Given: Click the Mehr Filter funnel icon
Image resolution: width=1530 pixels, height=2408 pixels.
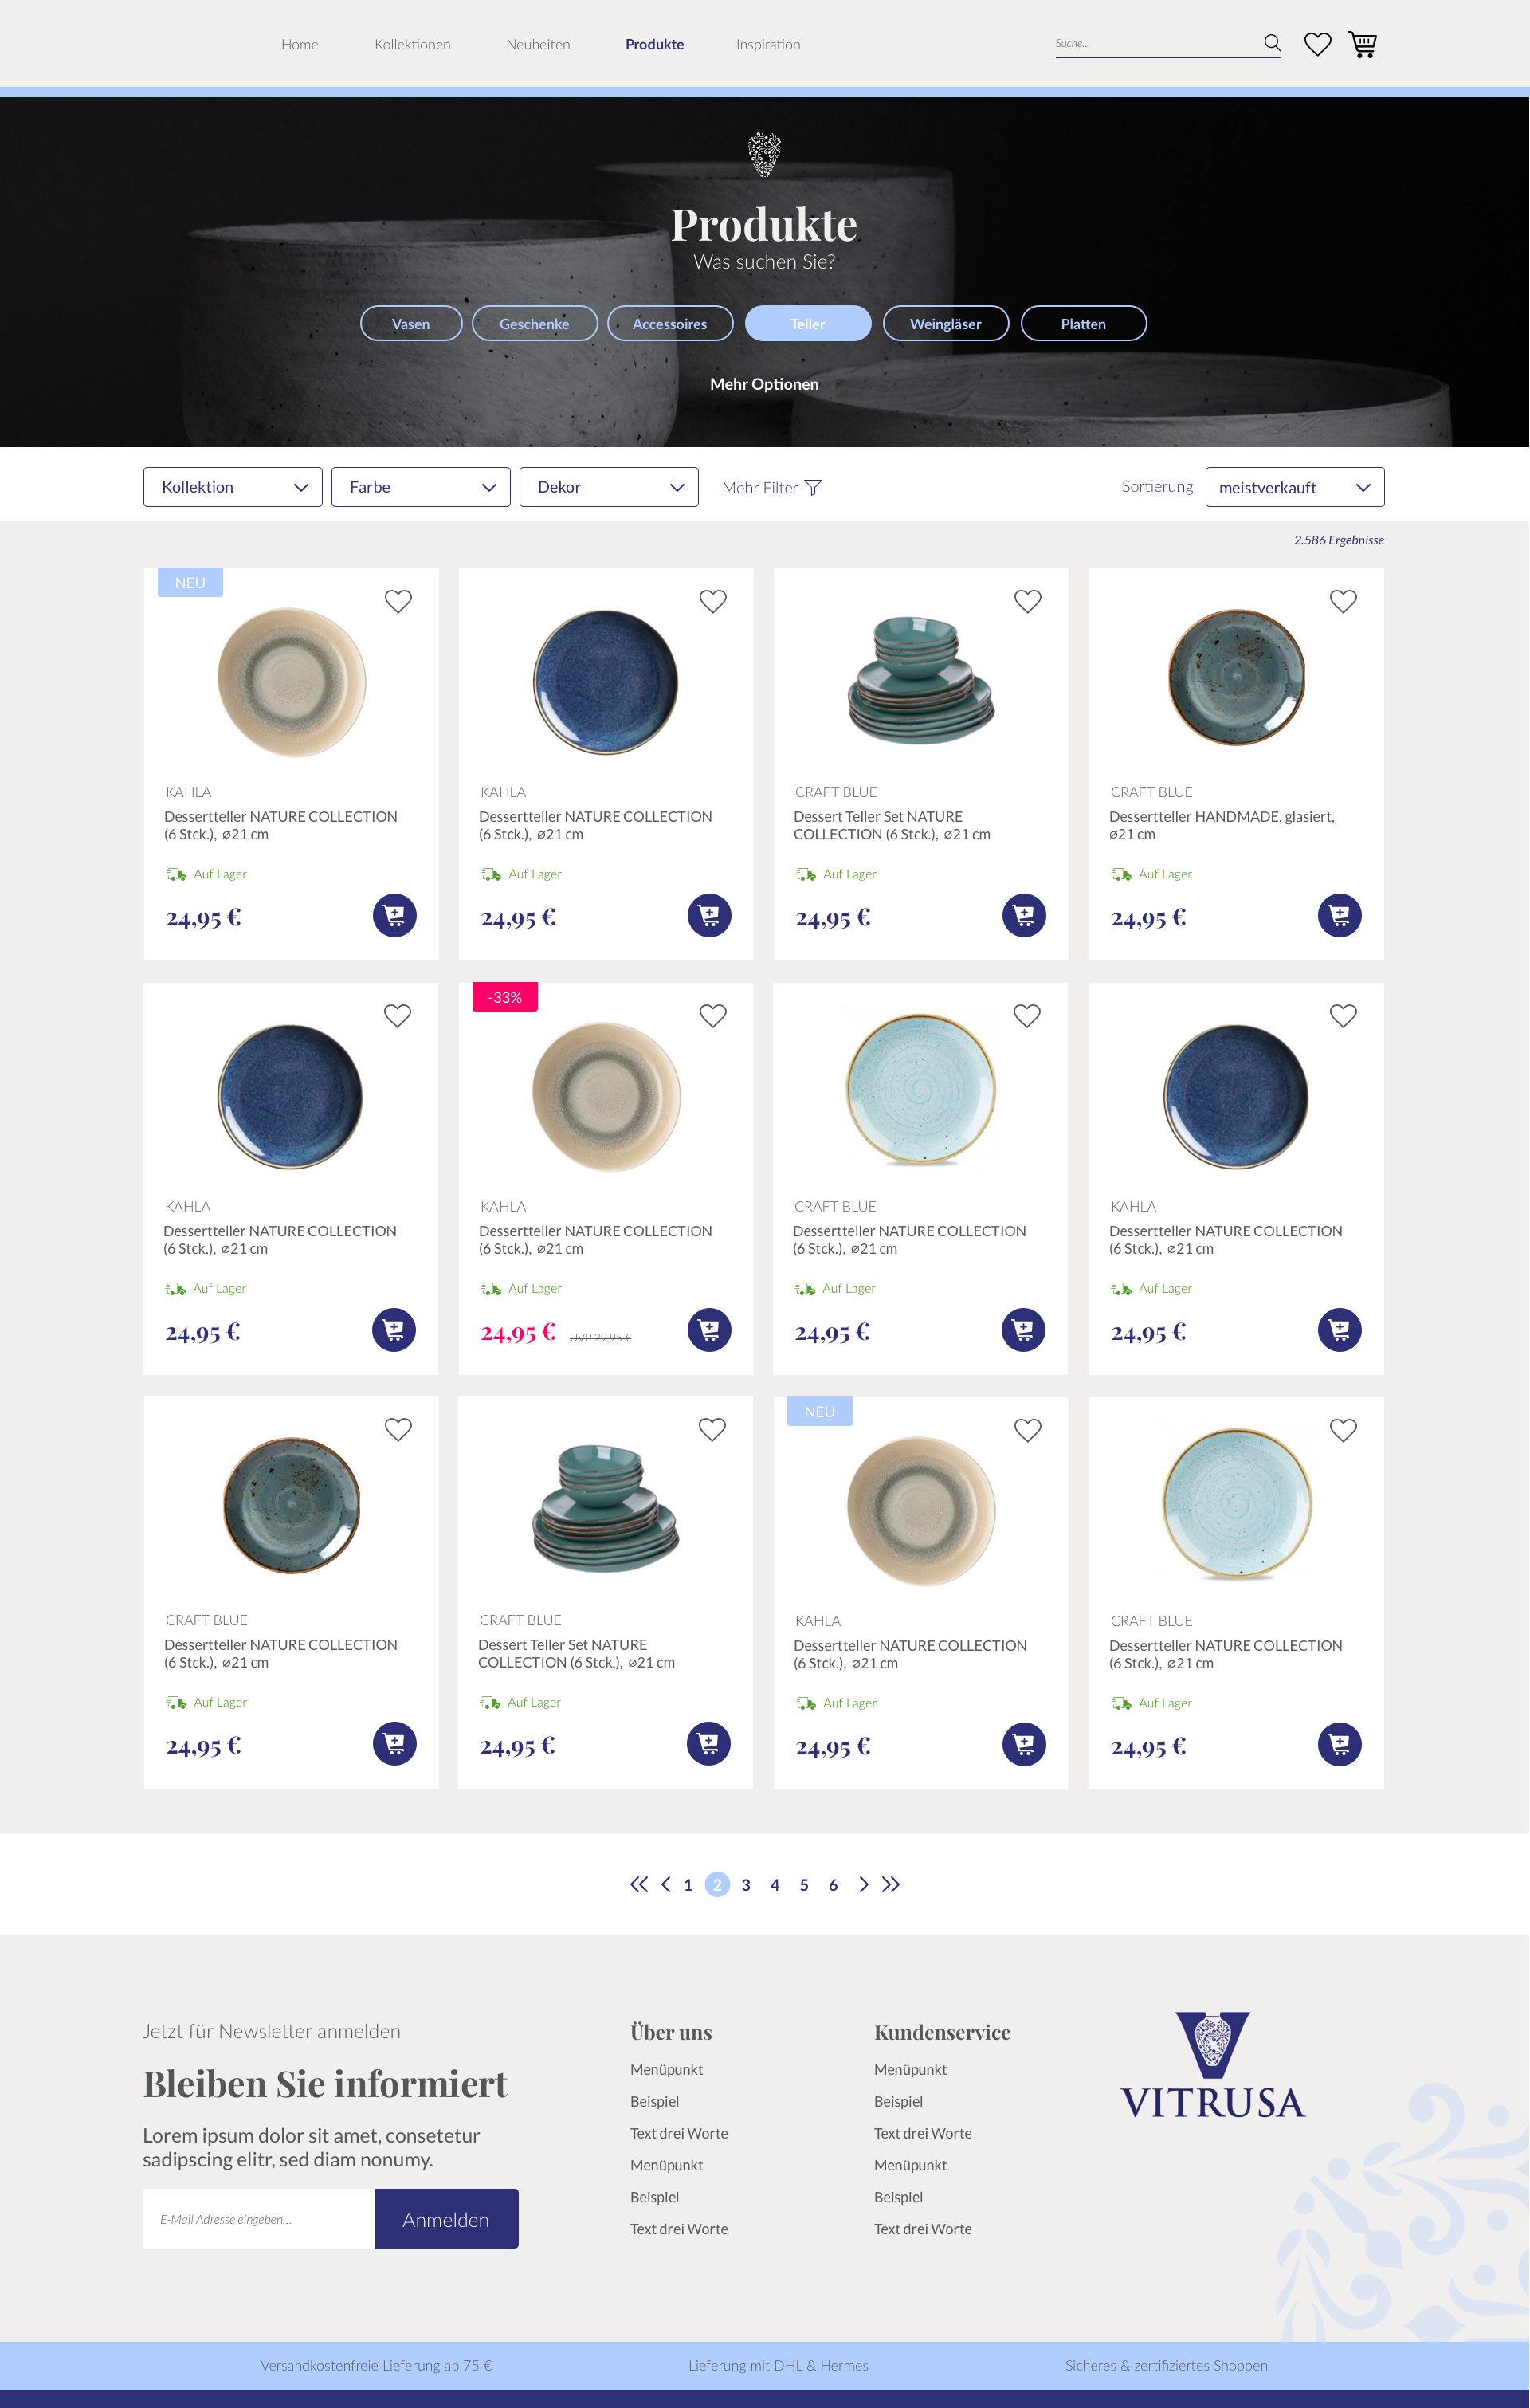Looking at the screenshot, I should 813,488.
